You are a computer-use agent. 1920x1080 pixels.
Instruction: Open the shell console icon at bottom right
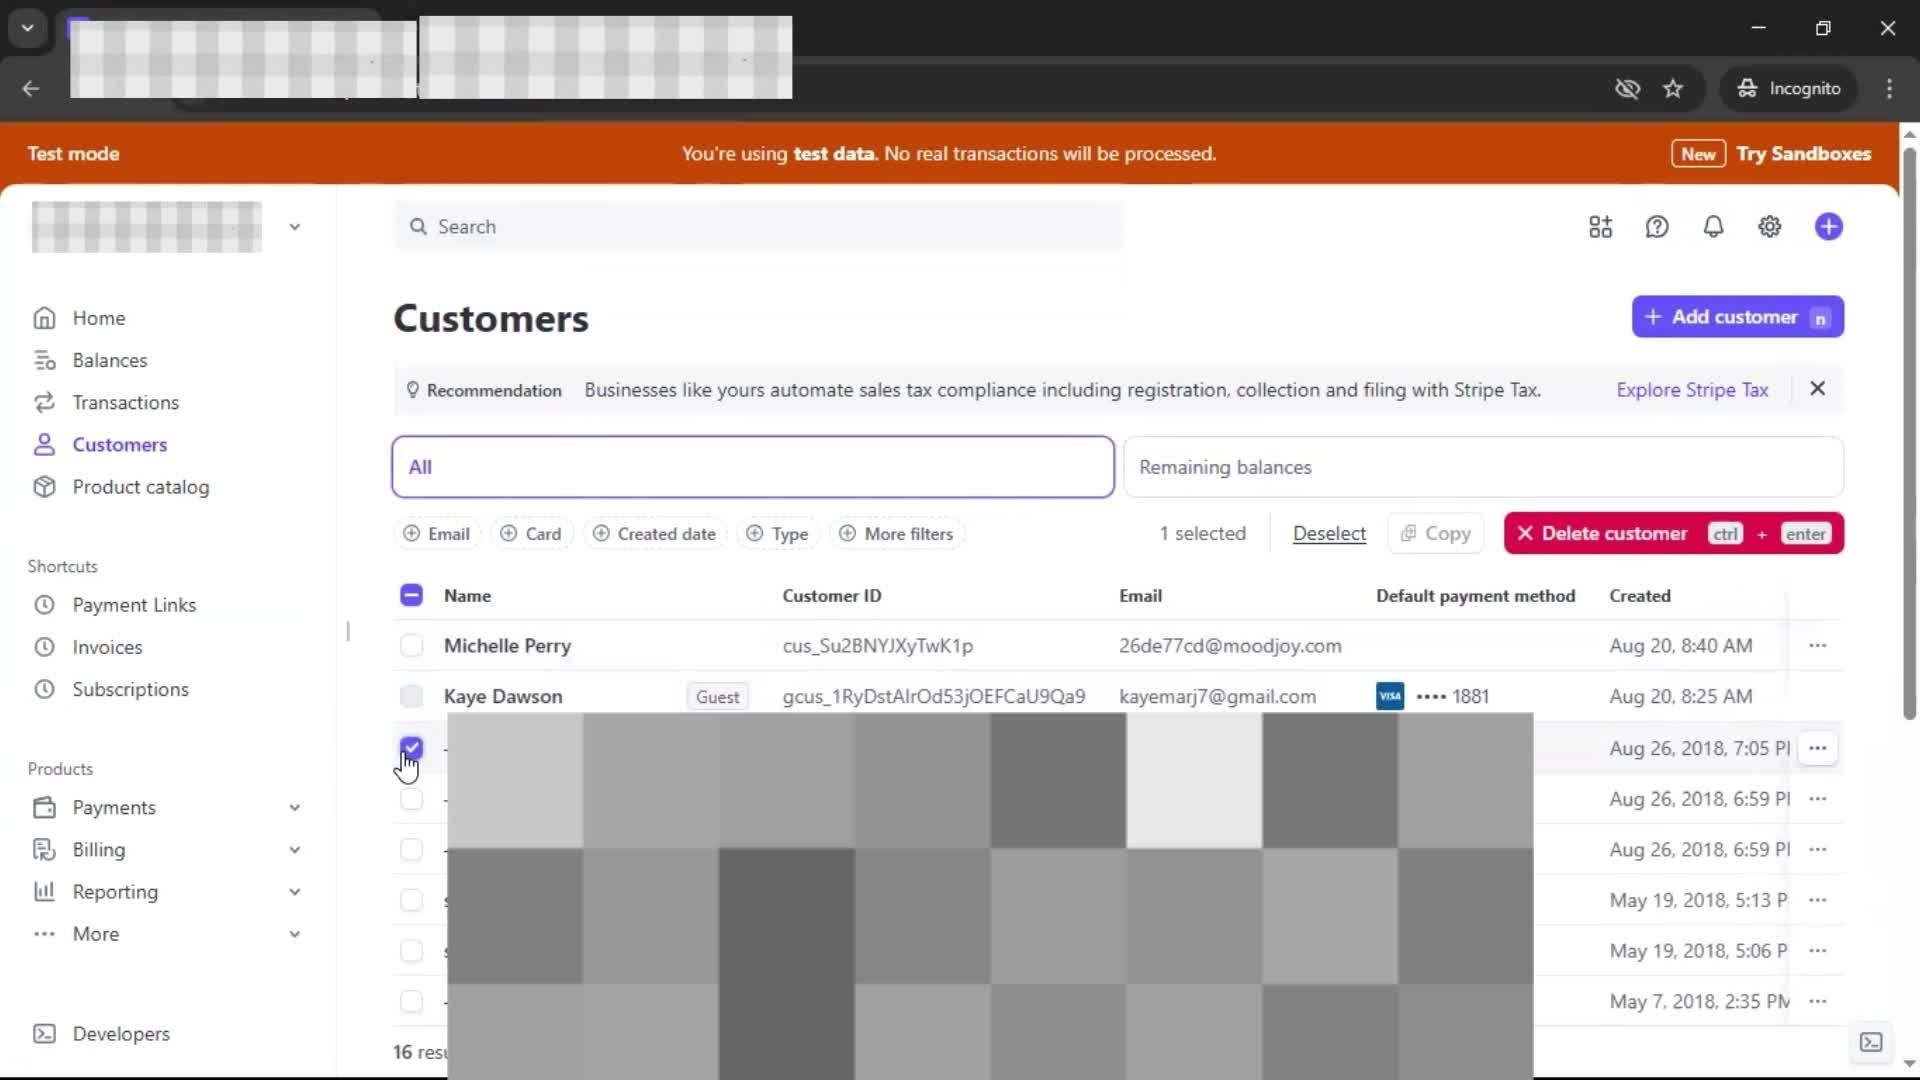[x=1870, y=1042]
